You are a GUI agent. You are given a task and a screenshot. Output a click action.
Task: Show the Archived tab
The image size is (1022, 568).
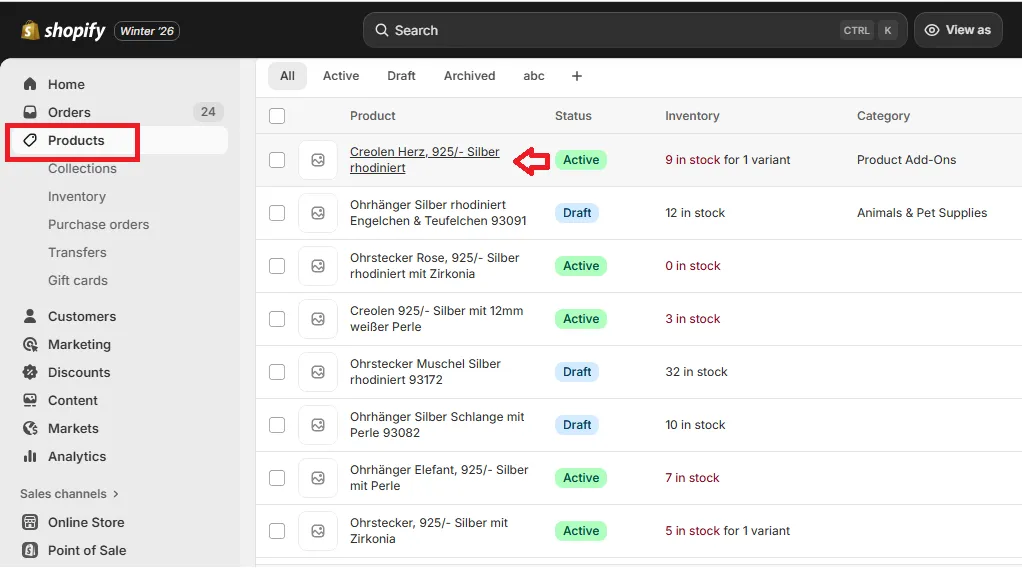tap(469, 76)
